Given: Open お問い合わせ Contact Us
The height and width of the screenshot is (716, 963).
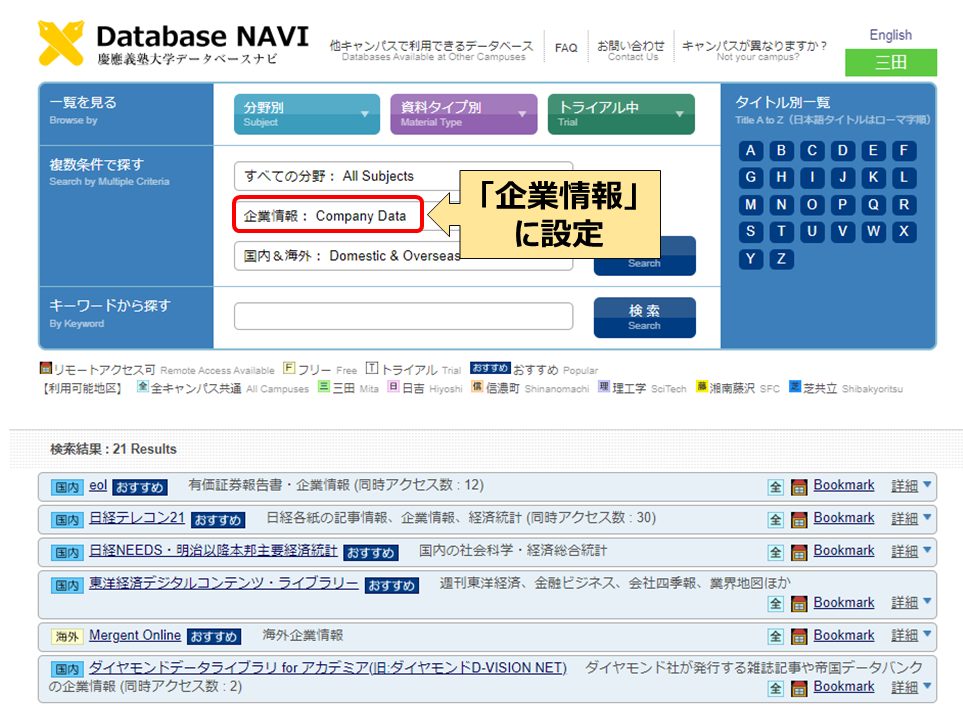Looking at the screenshot, I should point(631,50).
